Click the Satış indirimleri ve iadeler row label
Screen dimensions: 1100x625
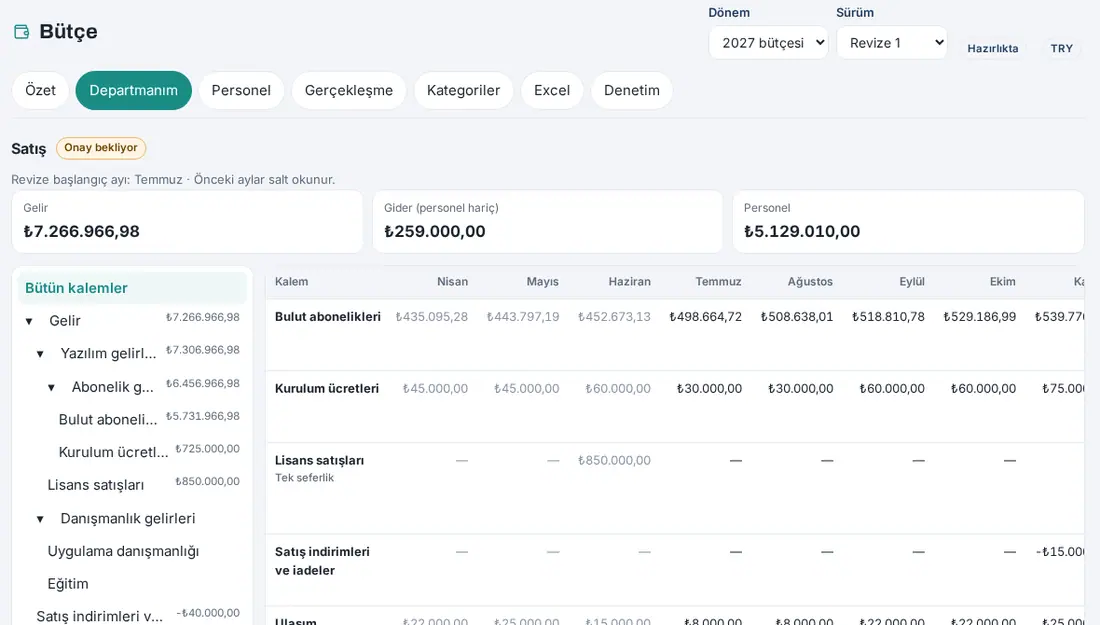322,561
